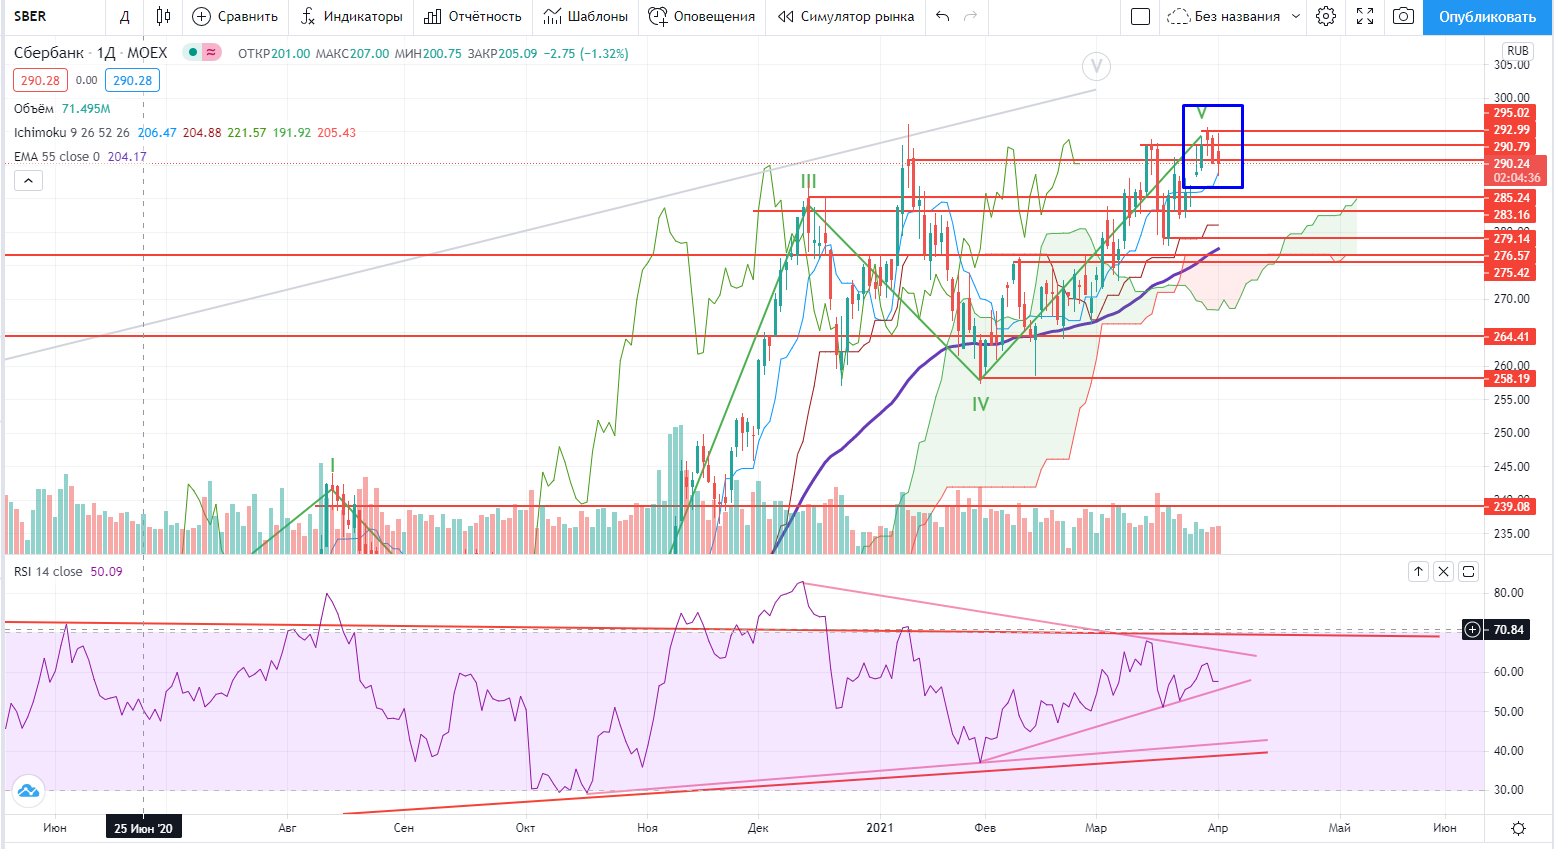
Task: Click the undo arrow in the toolbar
Action: tap(942, 16)
